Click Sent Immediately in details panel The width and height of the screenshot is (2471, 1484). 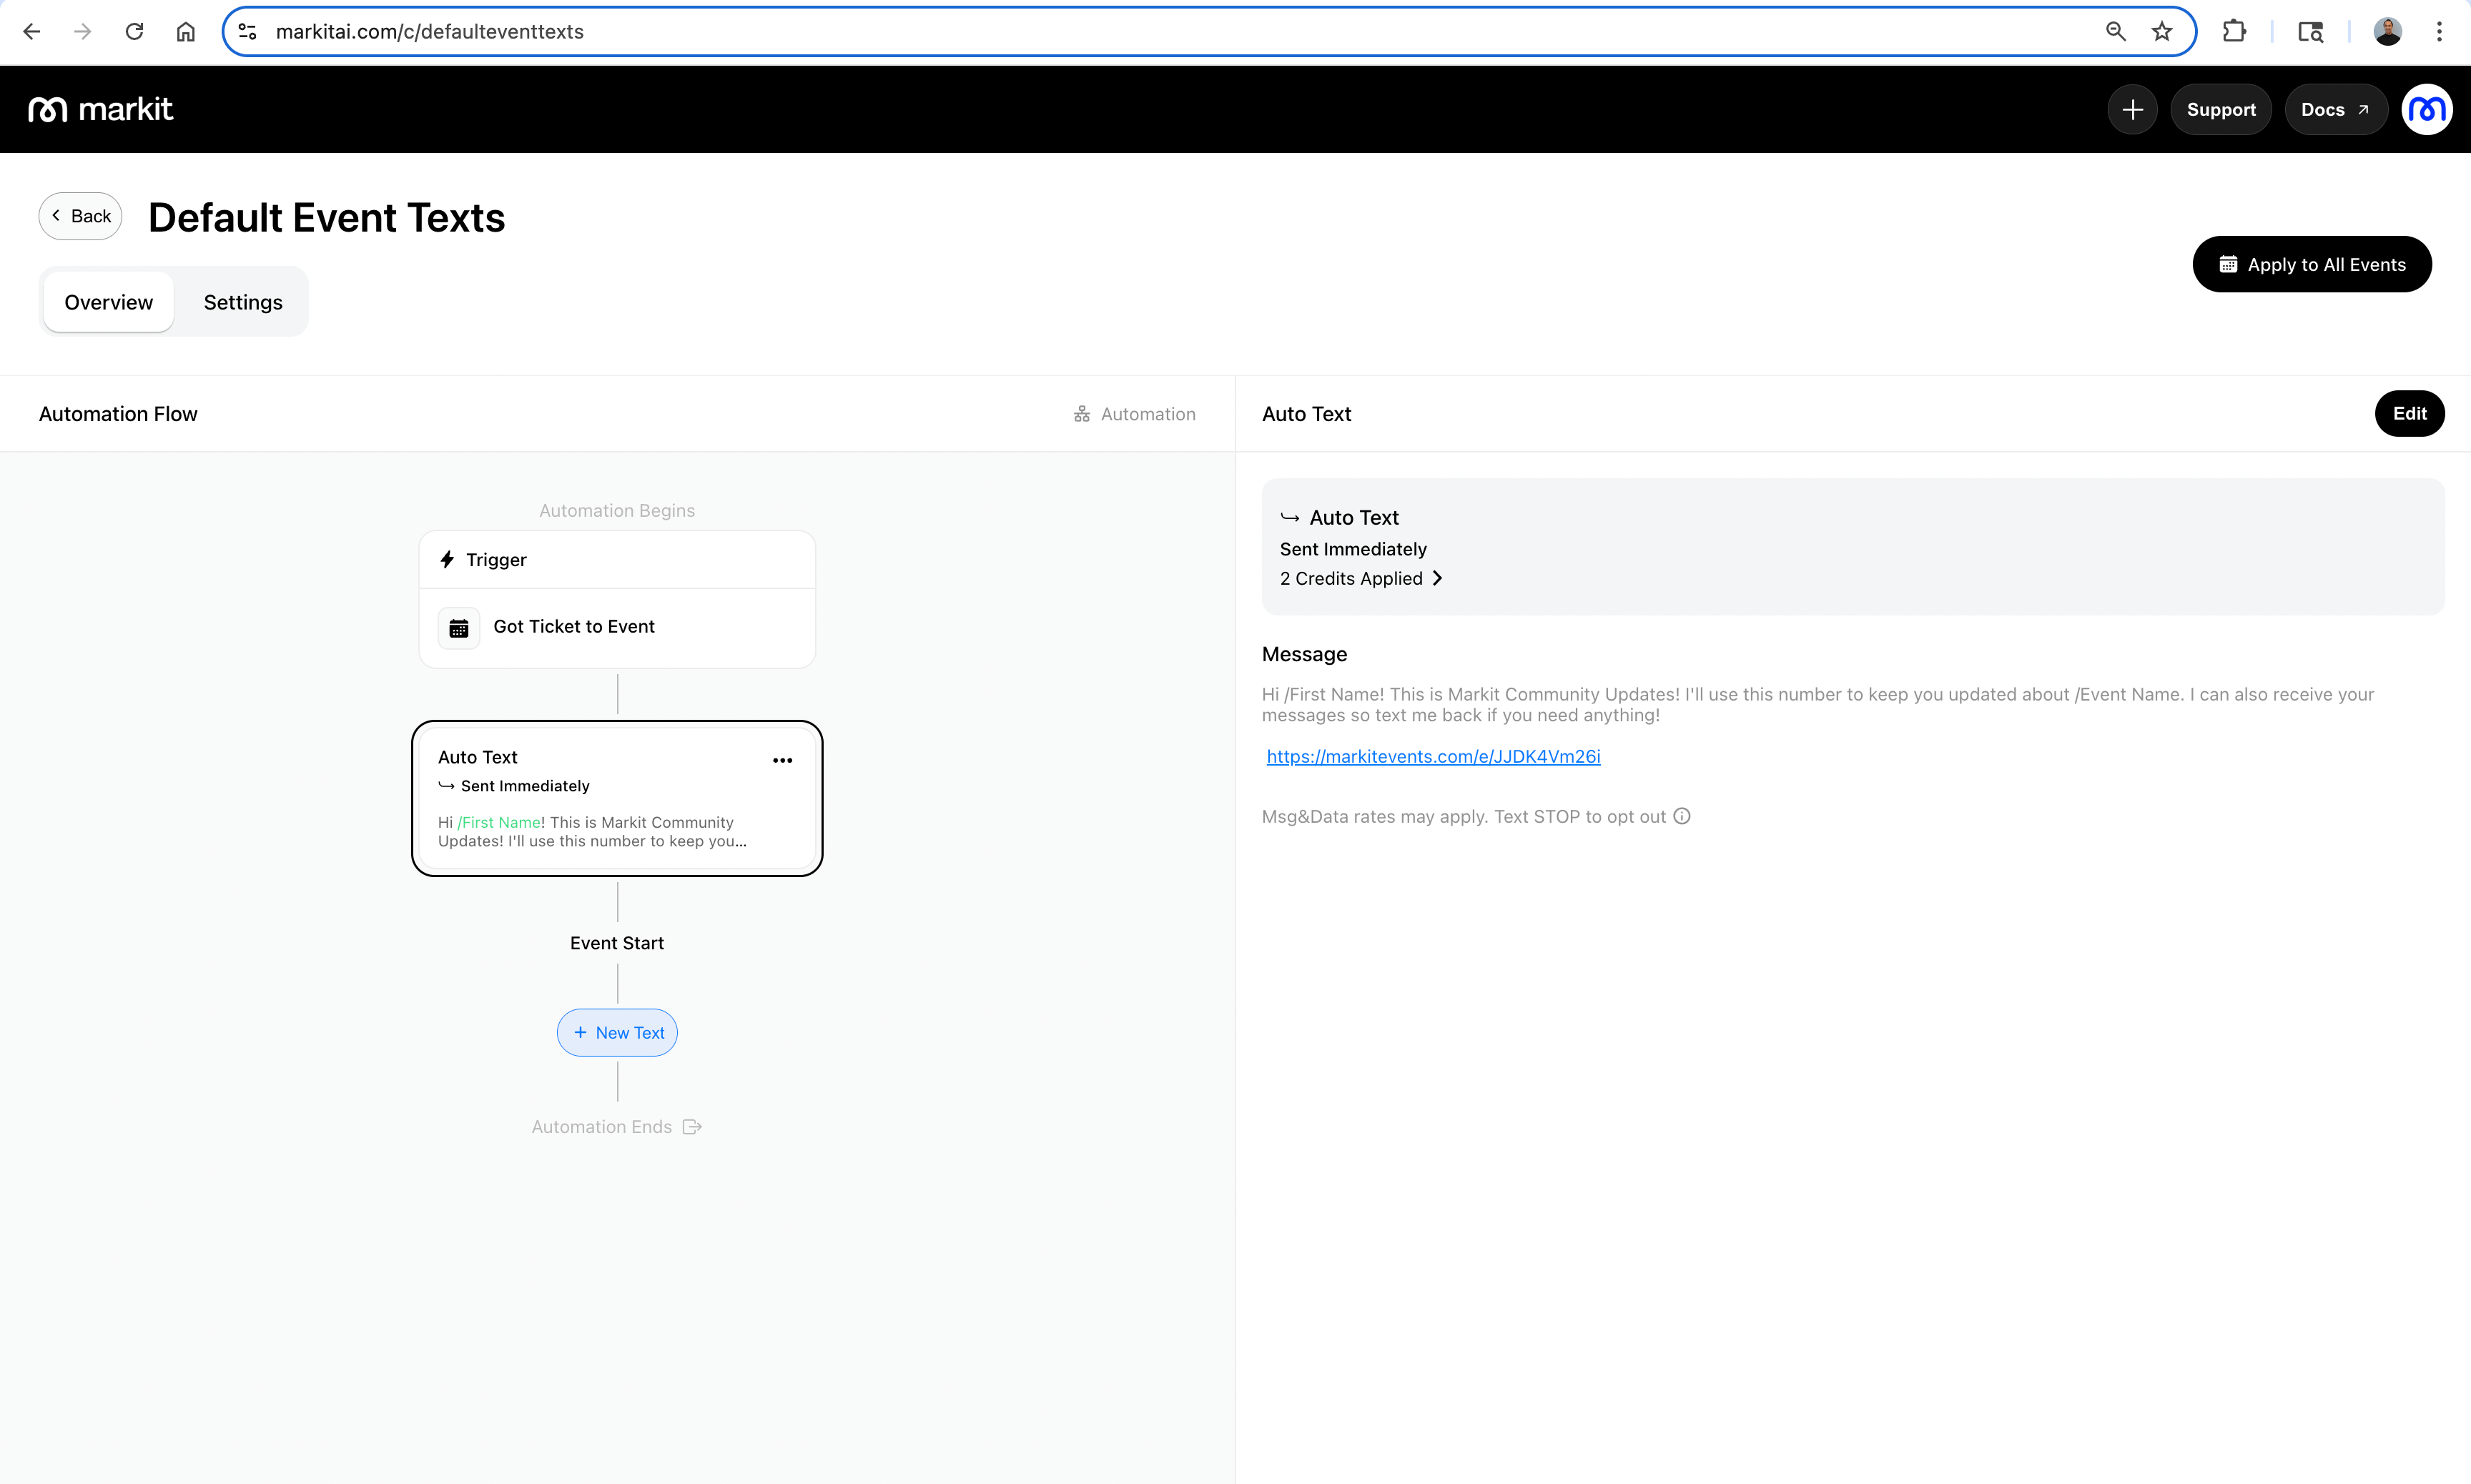pos(1353,549)
